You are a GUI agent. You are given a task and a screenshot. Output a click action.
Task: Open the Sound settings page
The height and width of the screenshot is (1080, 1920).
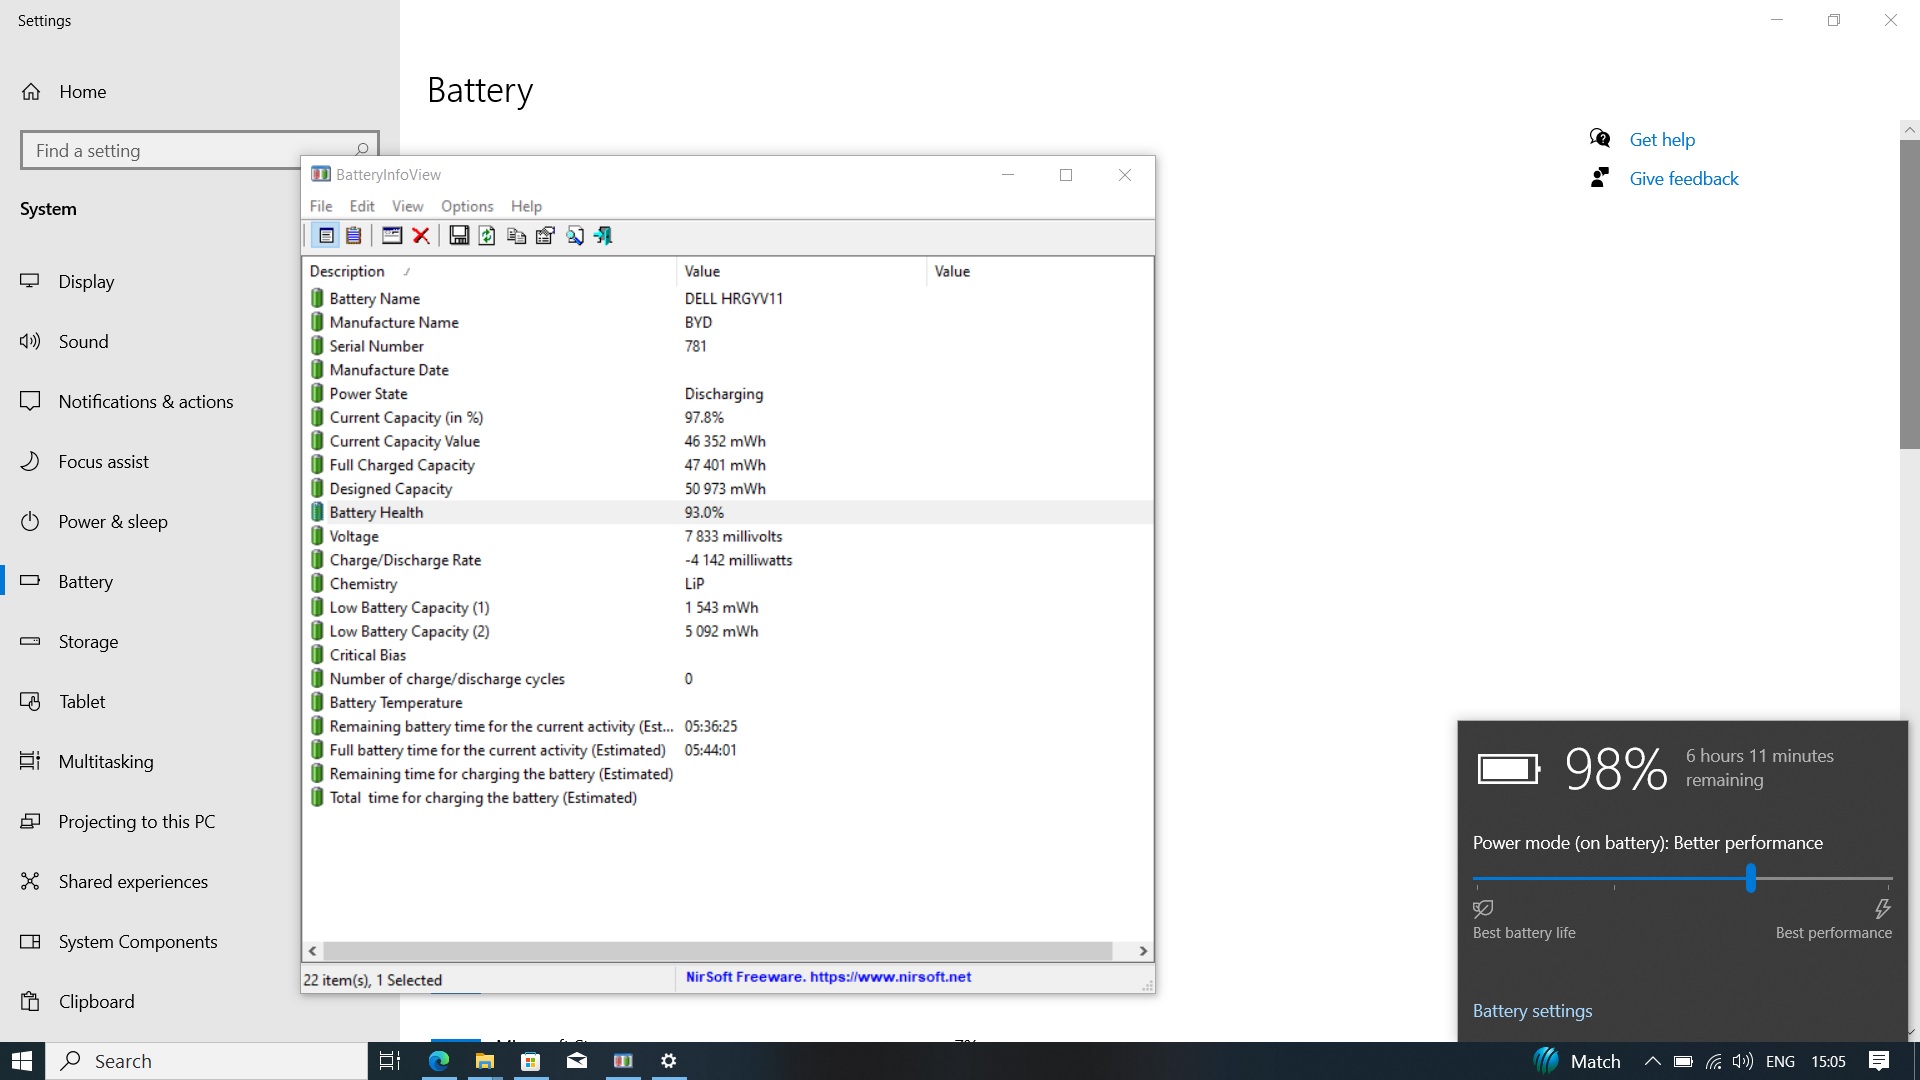[83, 342]
